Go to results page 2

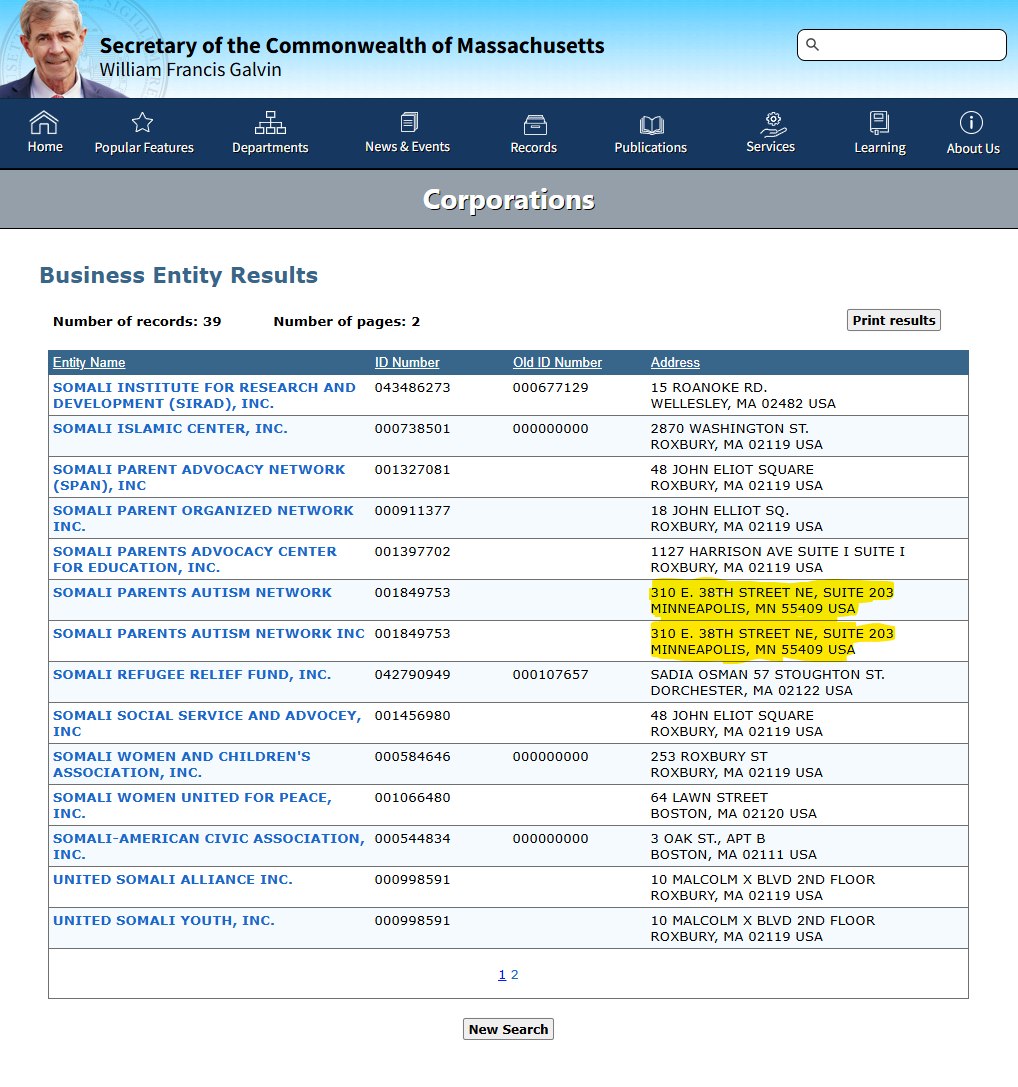point(515,975)
